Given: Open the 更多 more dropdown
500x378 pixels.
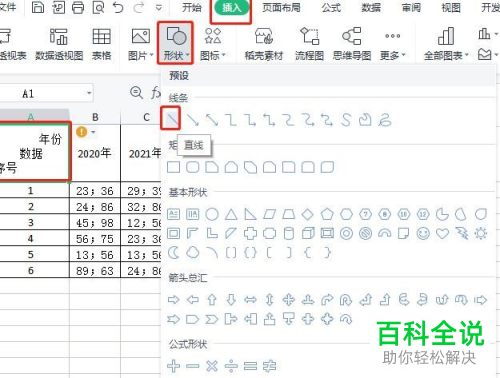Looking at the screenshot, I should [x=393, y=44].
